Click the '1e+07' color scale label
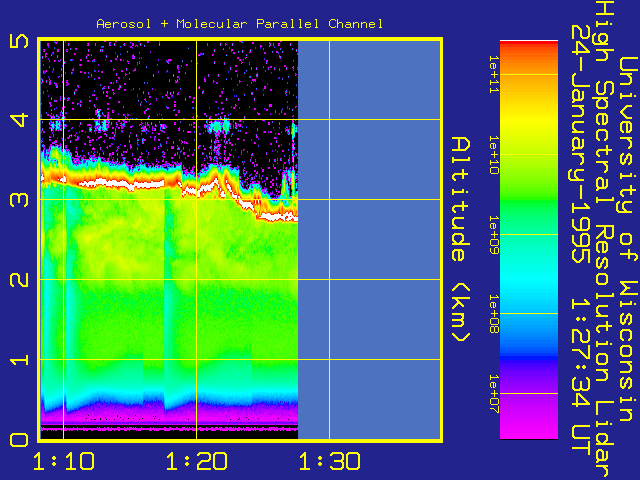This screenshot has width=640, height=480. [x=494, y=394]
